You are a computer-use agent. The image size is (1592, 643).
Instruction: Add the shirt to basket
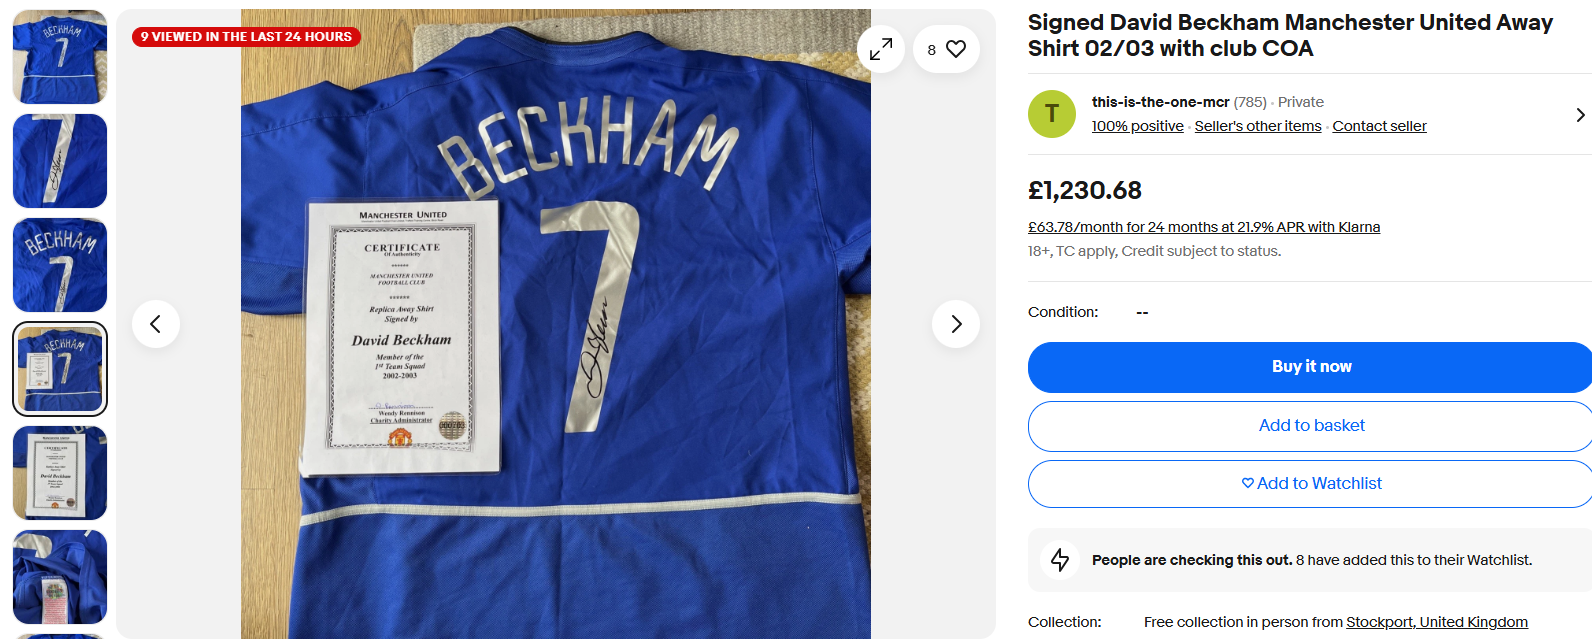tap(1311, 426)
